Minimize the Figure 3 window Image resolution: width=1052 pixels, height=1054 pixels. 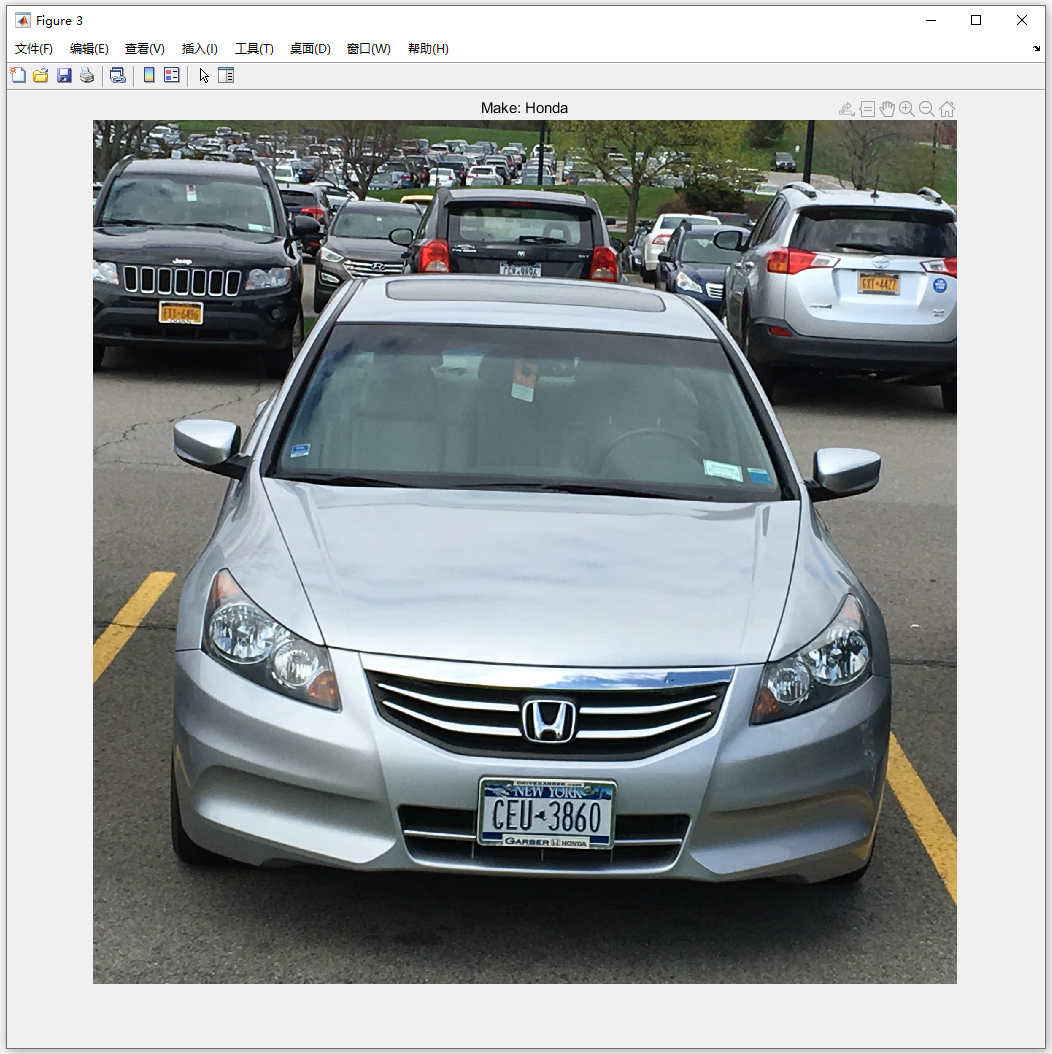[x=931, y=21]
